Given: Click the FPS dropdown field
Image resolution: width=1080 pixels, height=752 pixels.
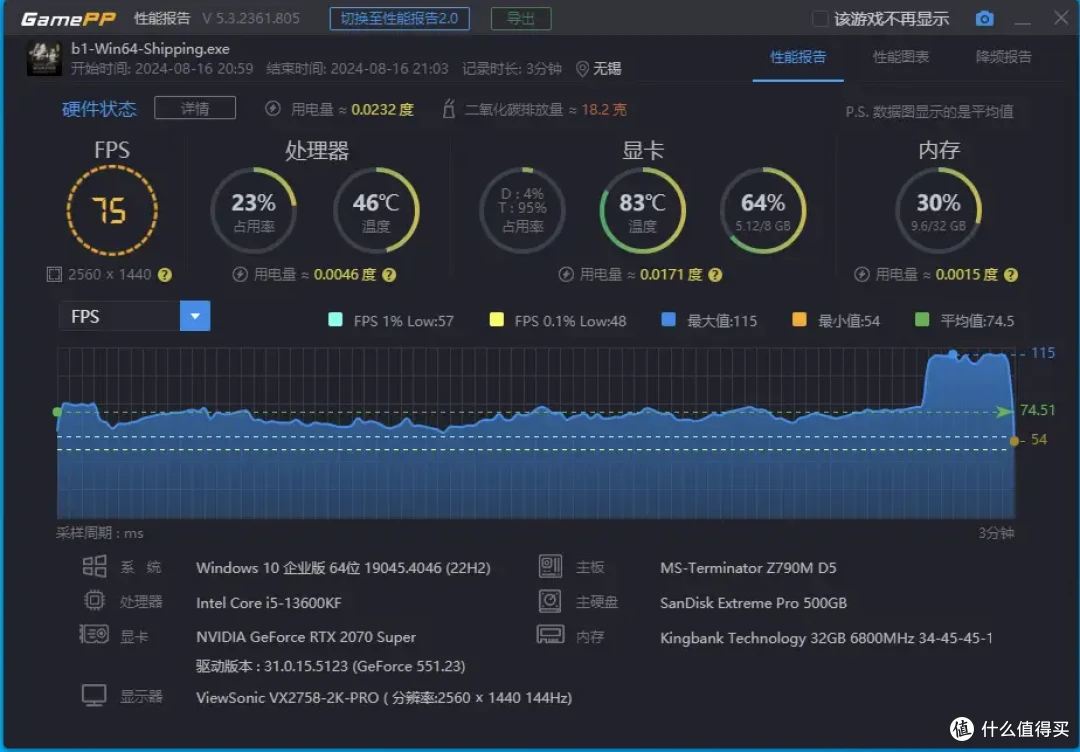Looking at the screenshot, I should 134,316.
